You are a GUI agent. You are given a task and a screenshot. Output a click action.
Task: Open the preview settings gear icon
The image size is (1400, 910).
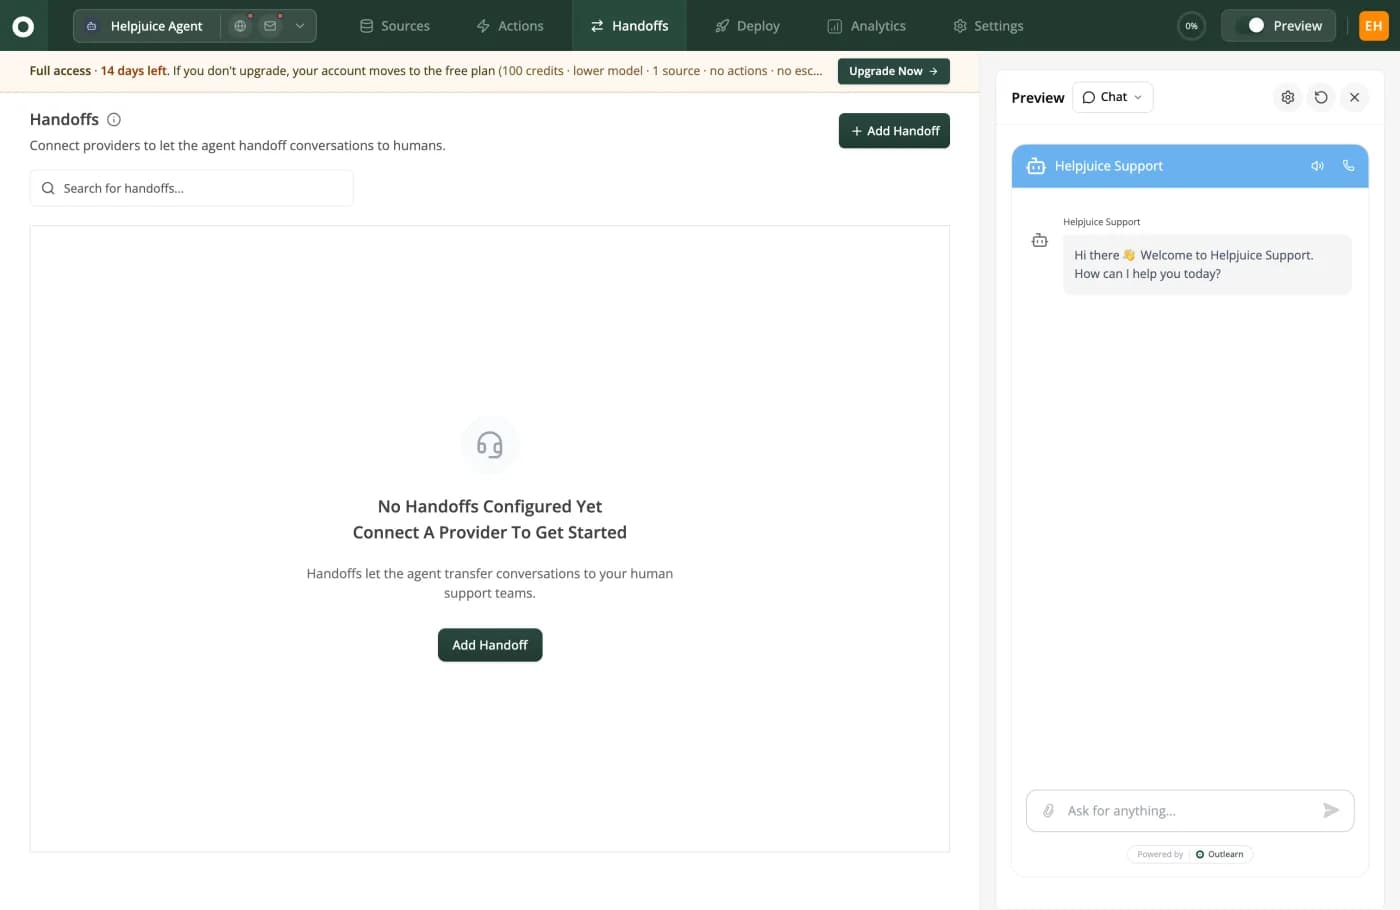1288,97
